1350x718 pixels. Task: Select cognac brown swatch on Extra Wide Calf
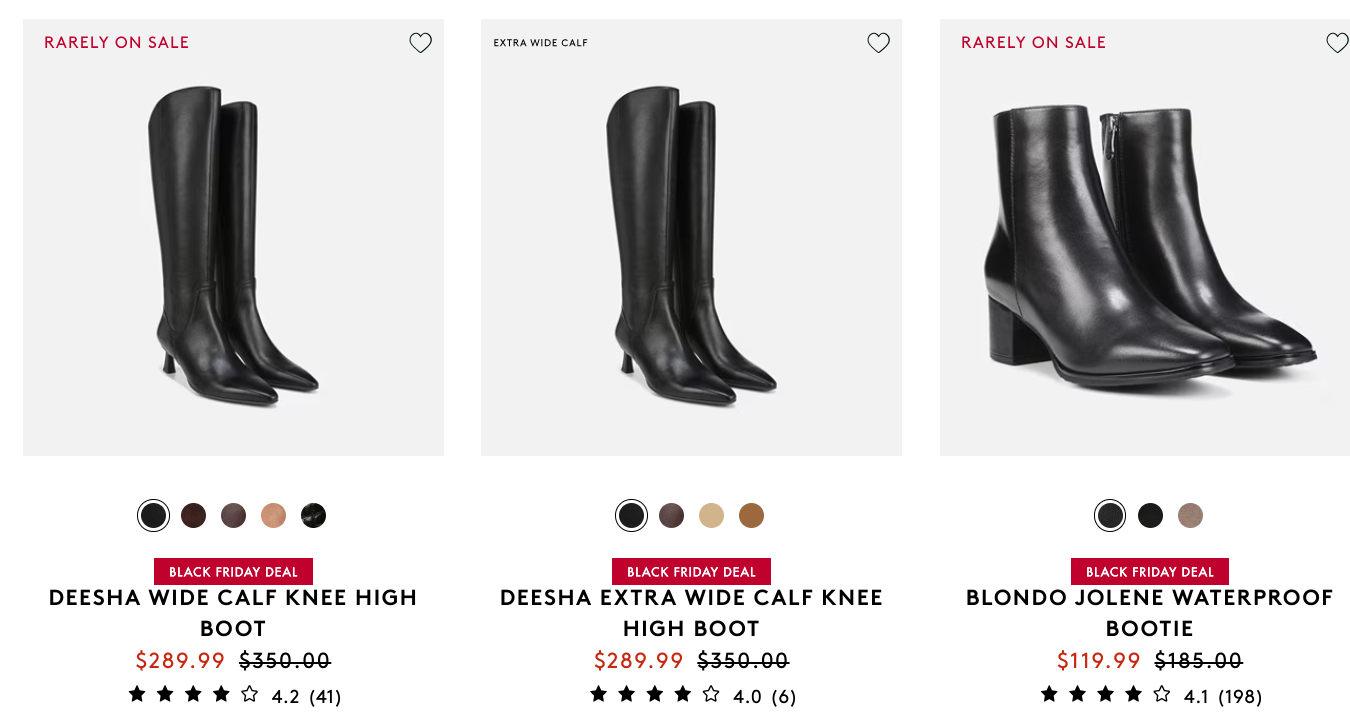[x=751, y=516]
